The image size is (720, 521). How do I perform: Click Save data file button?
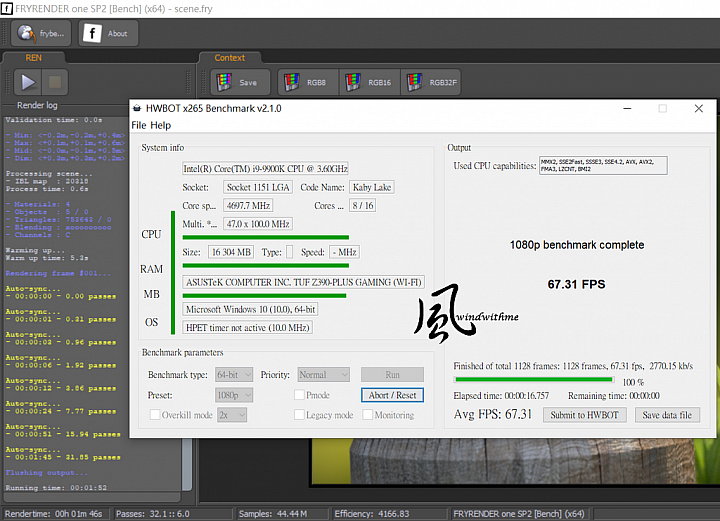pos(667,415)
